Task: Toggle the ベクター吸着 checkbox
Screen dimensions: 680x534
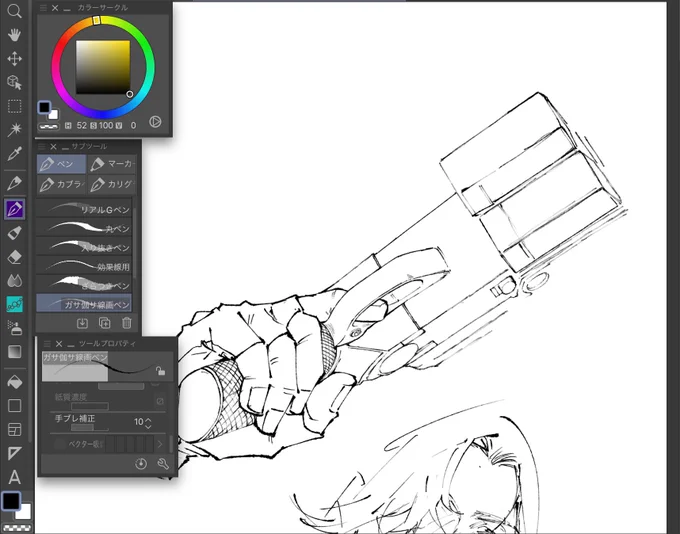Action: pyautogui.click(x=59, y=444)
